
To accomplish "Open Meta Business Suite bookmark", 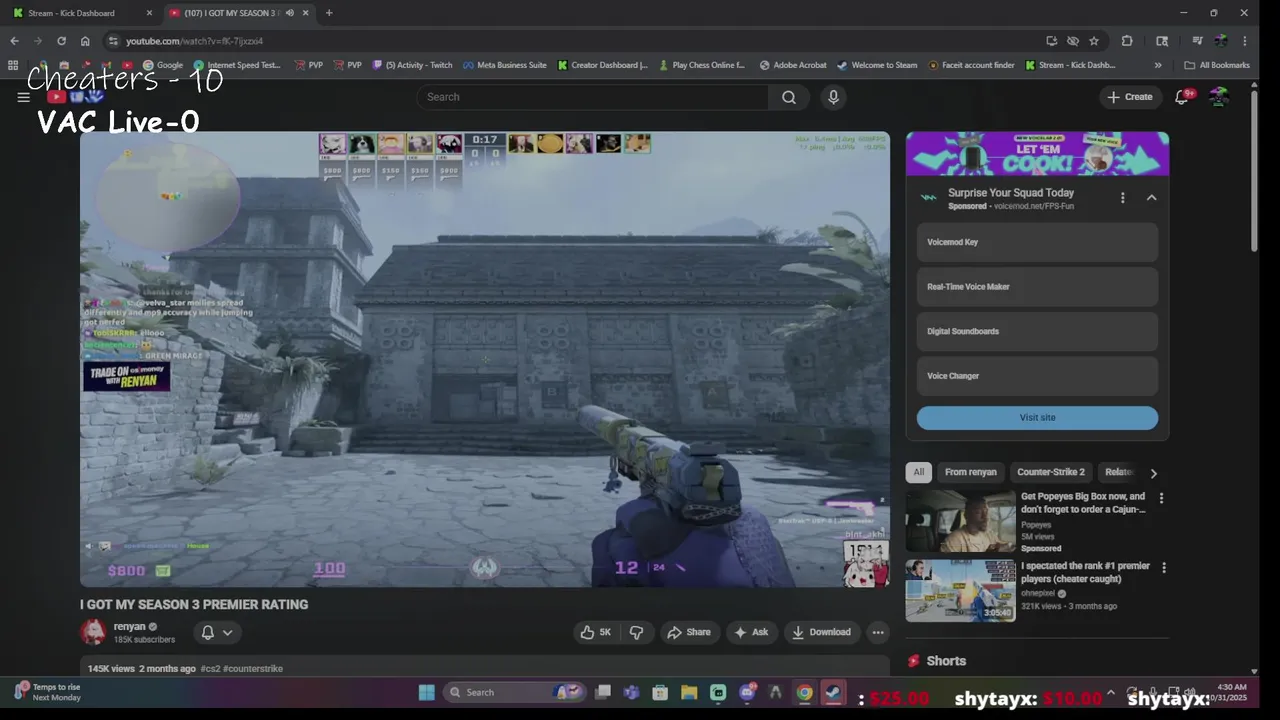I will coord(504,65).
